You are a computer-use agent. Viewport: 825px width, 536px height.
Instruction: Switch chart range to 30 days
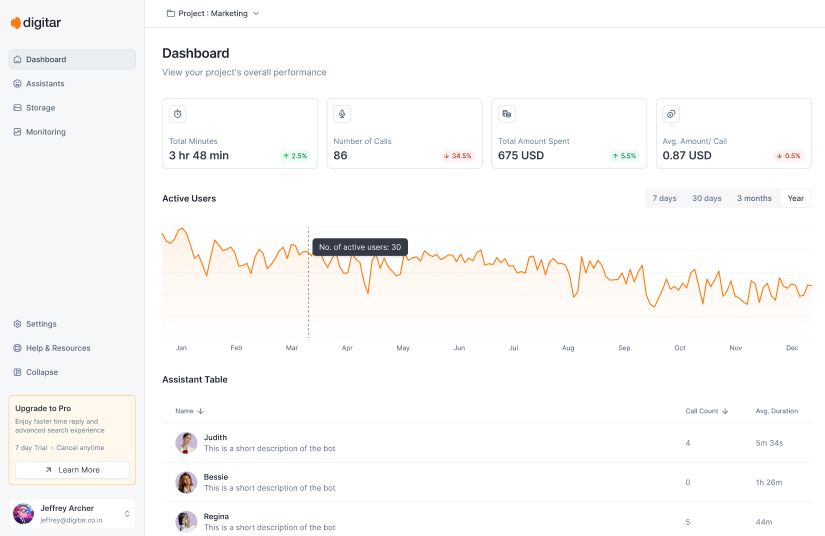(706, 198)
